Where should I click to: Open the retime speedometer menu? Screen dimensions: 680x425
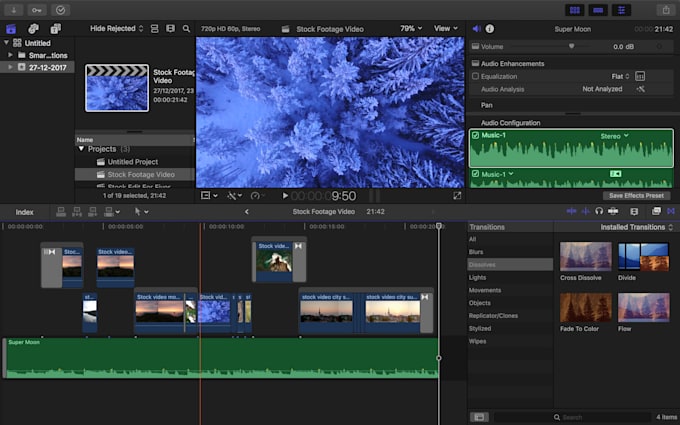pos(257,196)
